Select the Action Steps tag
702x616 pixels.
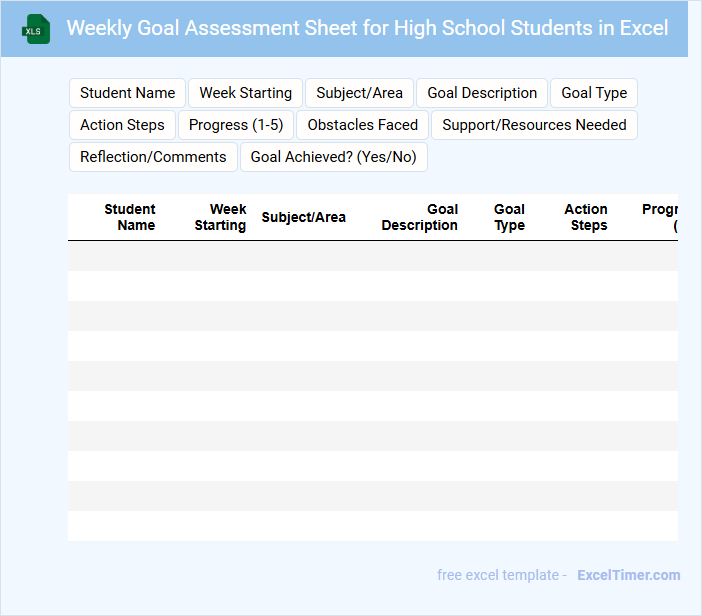pos(122,125)
